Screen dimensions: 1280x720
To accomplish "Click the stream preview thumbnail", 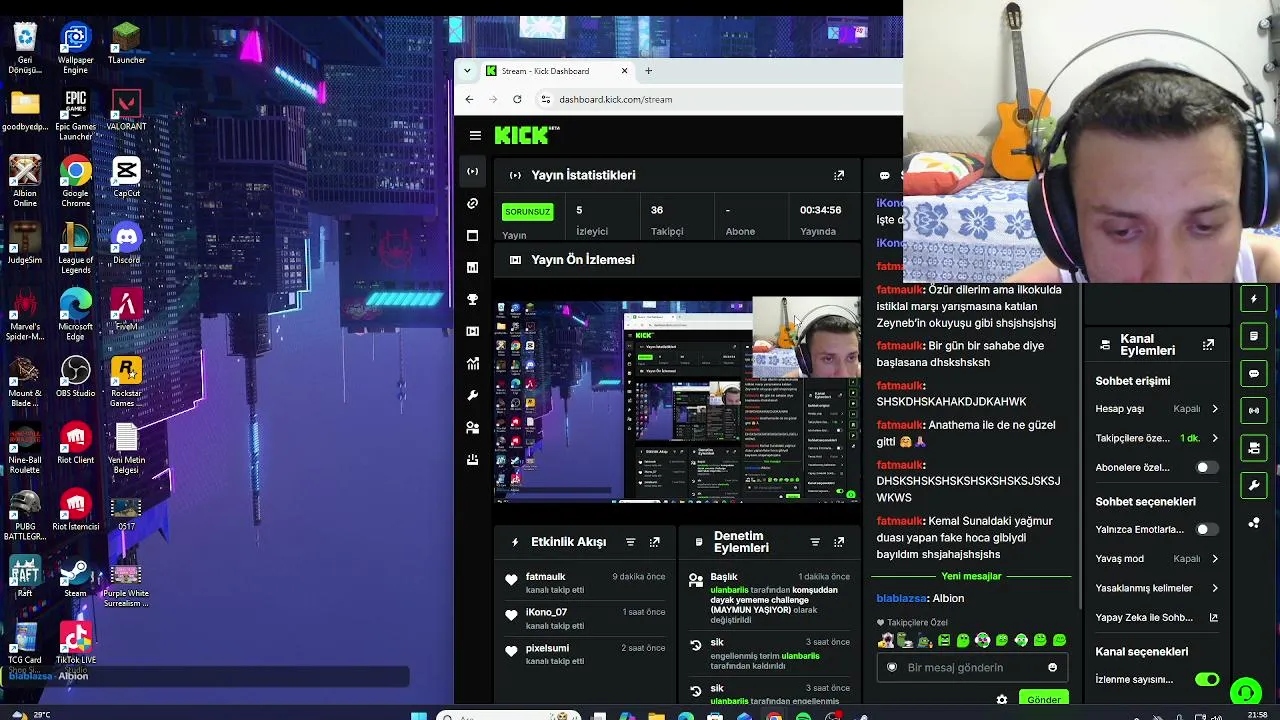I will (678, 399).
